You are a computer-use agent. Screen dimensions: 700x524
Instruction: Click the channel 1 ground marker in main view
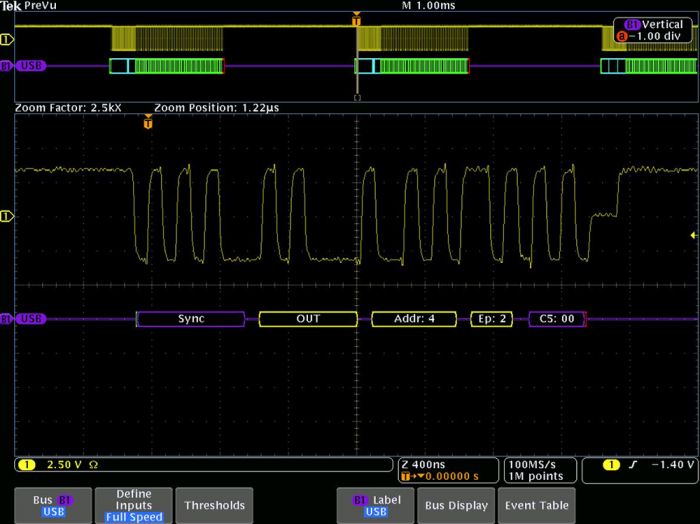pyautogui.click(x=7, y=216)
